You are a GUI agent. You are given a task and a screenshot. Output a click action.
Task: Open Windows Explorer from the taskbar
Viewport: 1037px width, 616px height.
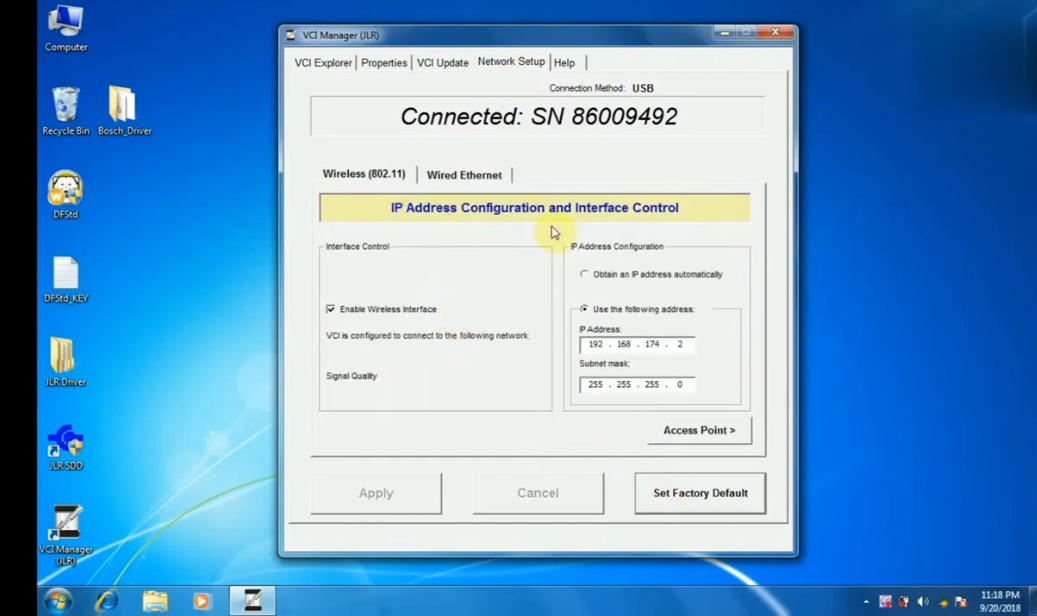click(x=155, y=601)
